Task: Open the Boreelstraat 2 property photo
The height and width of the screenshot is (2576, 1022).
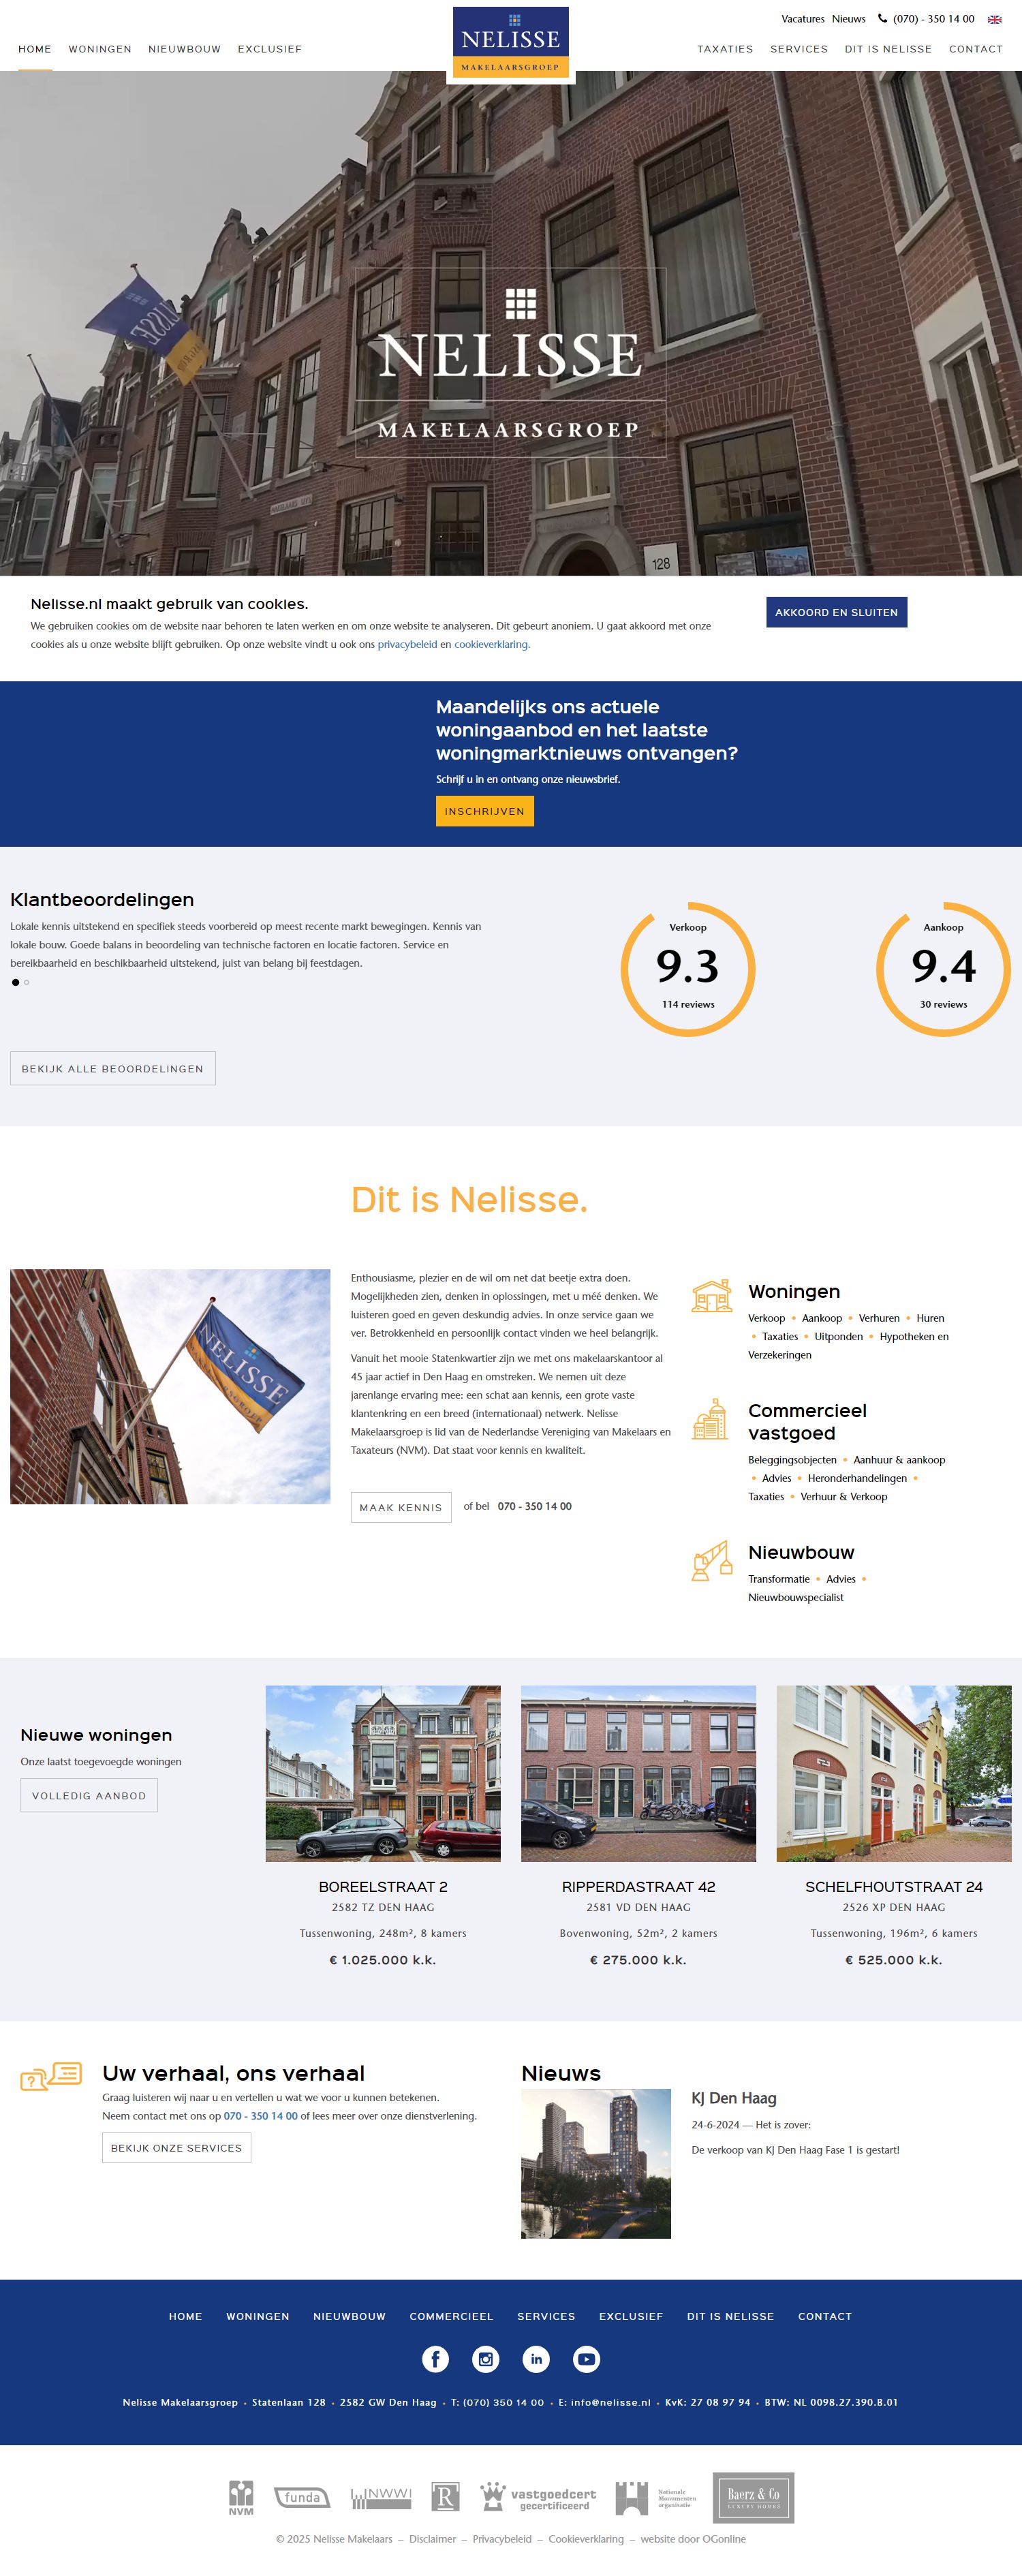Action: [x=383, y=1773]
